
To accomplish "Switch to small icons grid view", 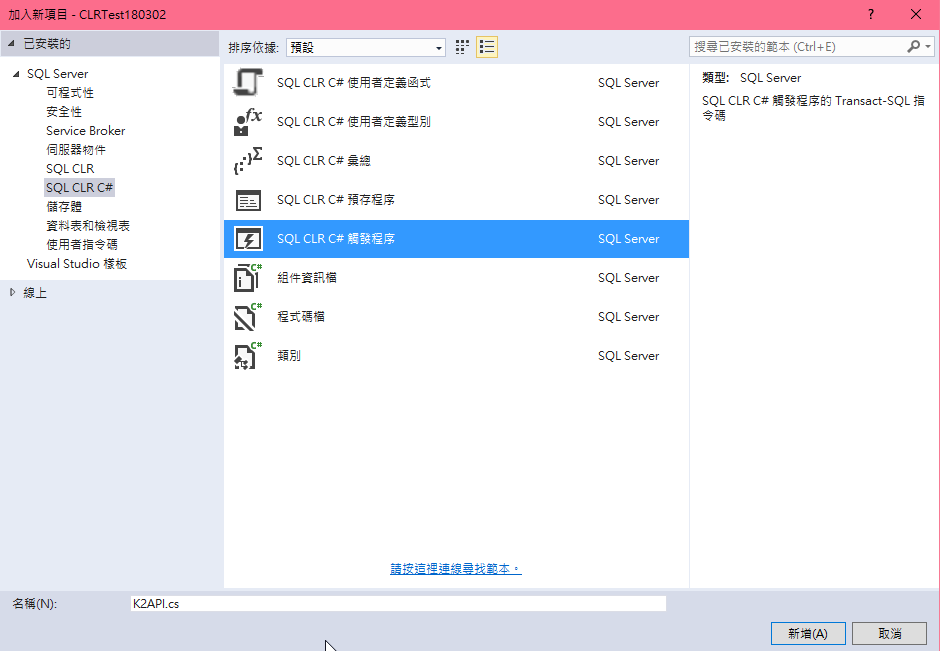I will (462, 47).
